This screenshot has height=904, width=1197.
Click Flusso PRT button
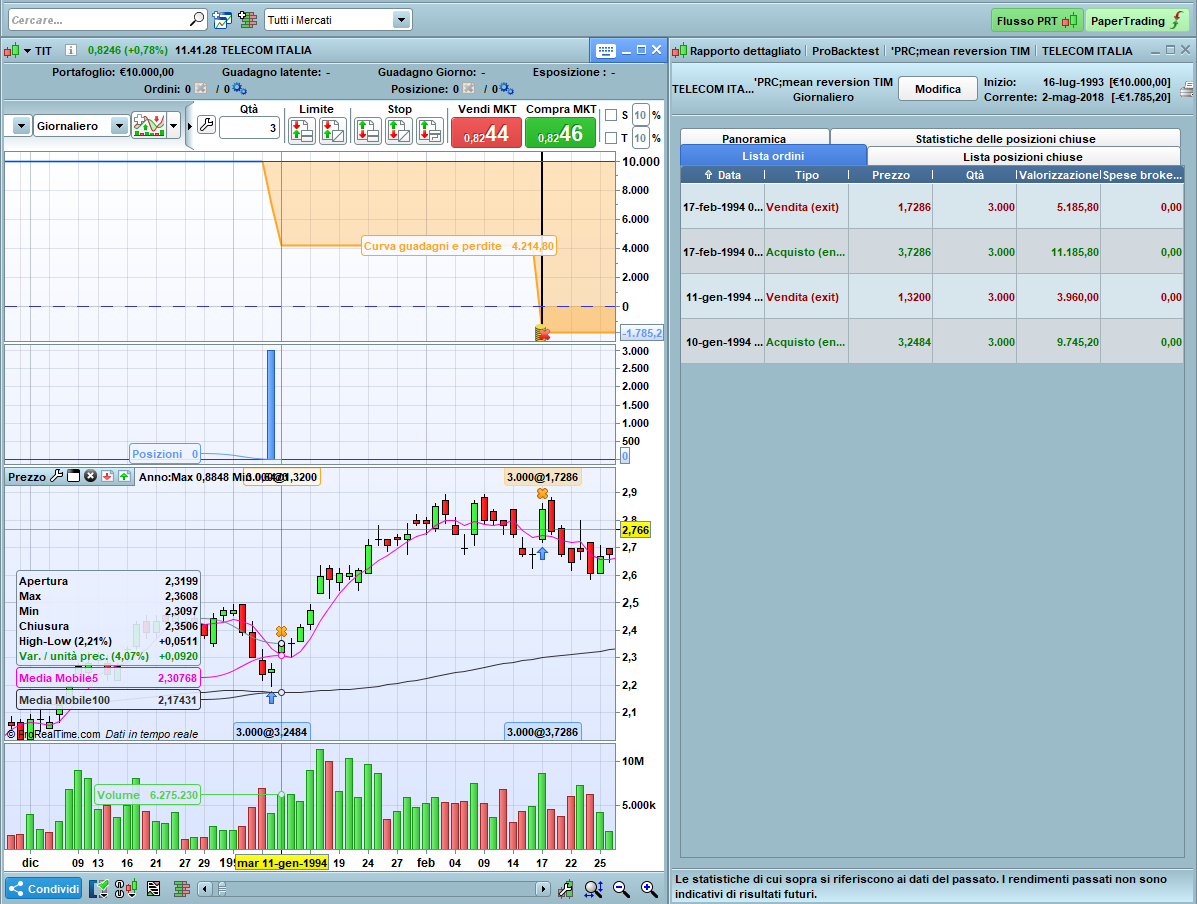[x=1037, y=21]
